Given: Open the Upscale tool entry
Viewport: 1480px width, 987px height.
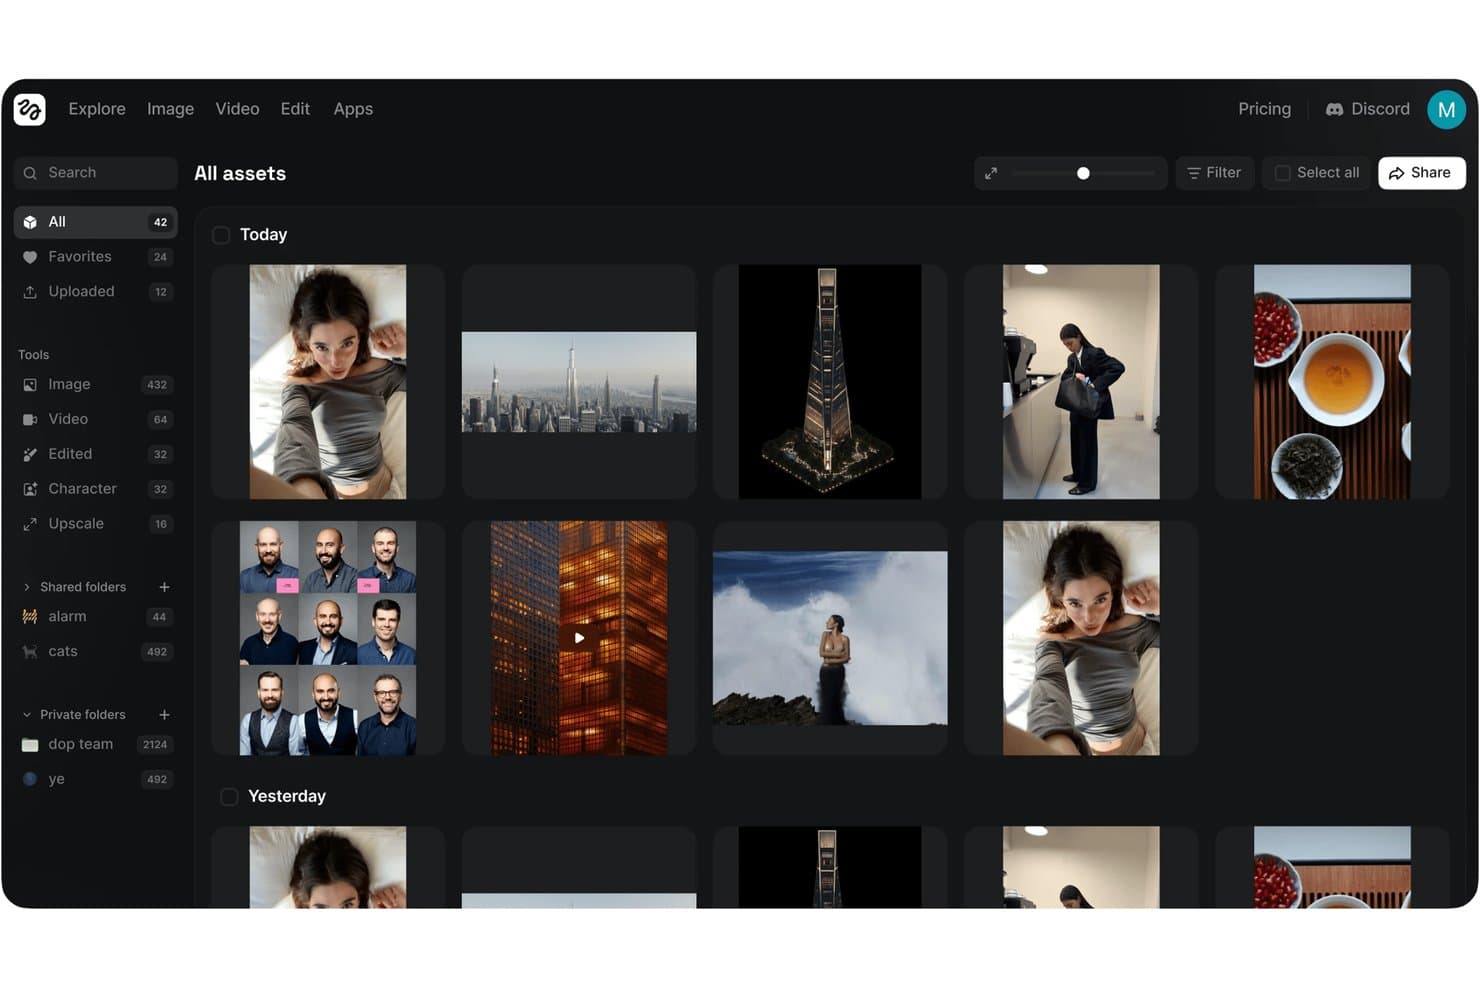Looking at the screenshot, I should 96,524.
